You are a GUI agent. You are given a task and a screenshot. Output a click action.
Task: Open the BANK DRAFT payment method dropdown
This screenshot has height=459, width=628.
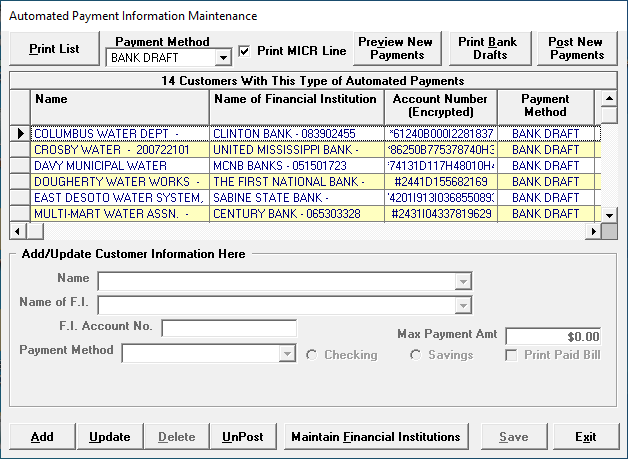223,58
